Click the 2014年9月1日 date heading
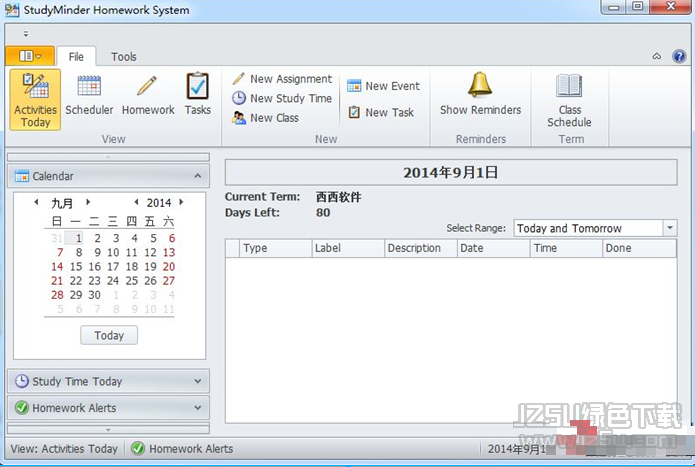Image resolution: width=695 pixels, height=467 pixels. (451, 172)
